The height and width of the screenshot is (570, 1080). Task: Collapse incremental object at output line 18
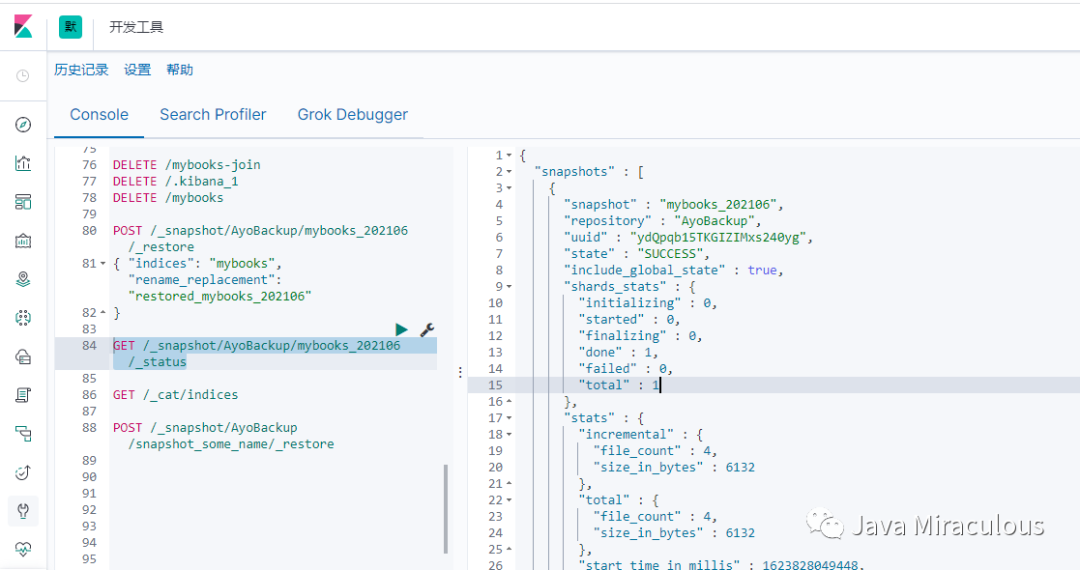509,434
